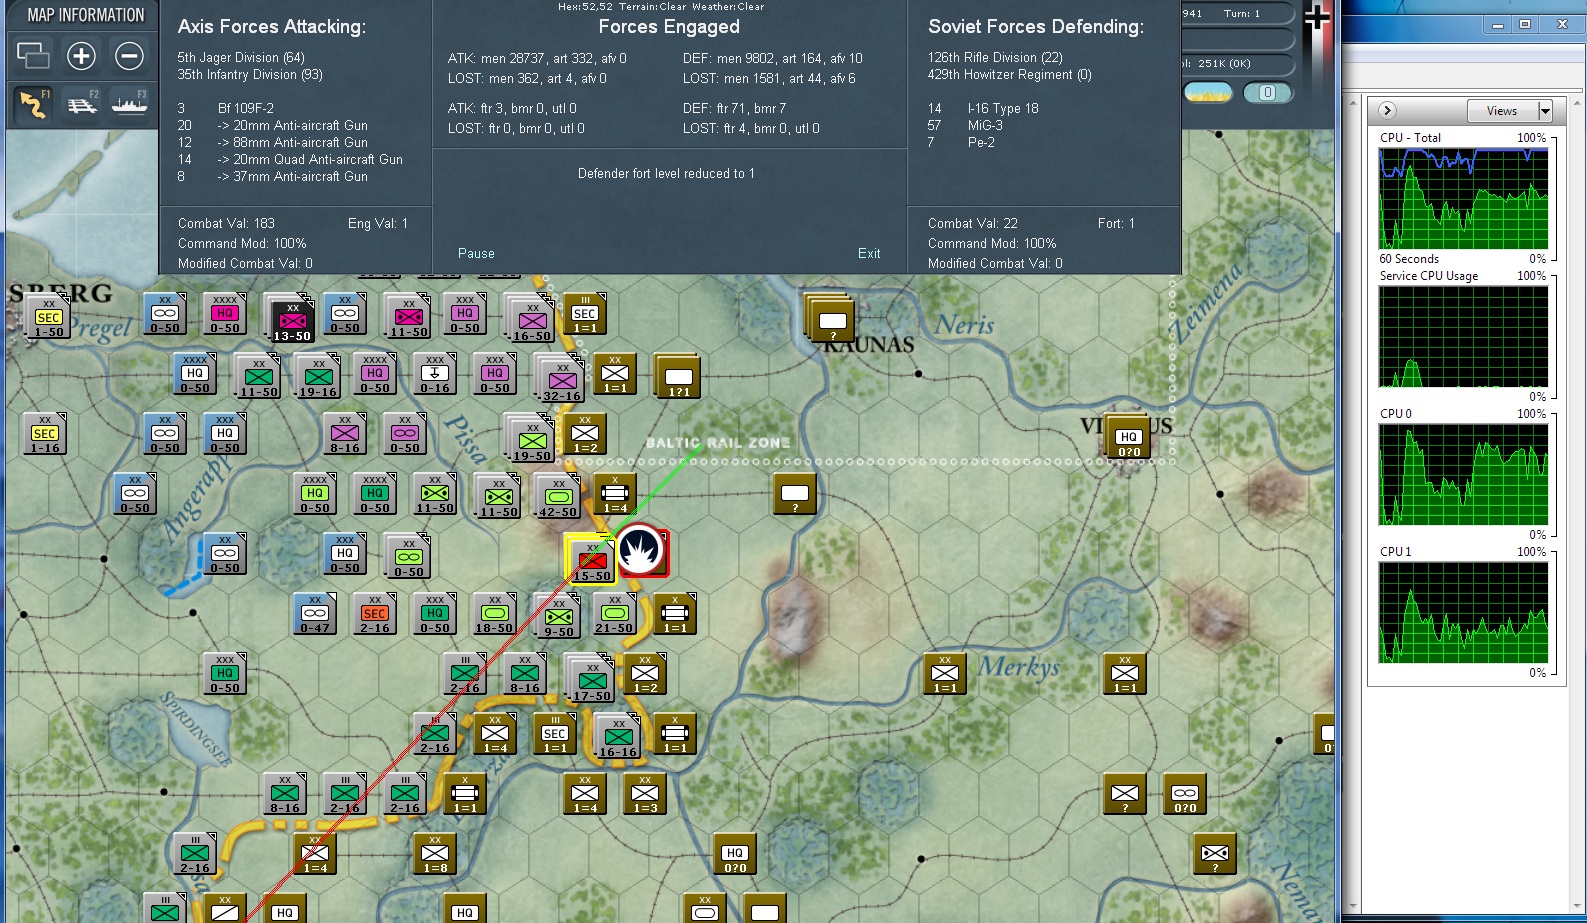
Task: Click the KAUNAS city label
Action: (869, 345)
